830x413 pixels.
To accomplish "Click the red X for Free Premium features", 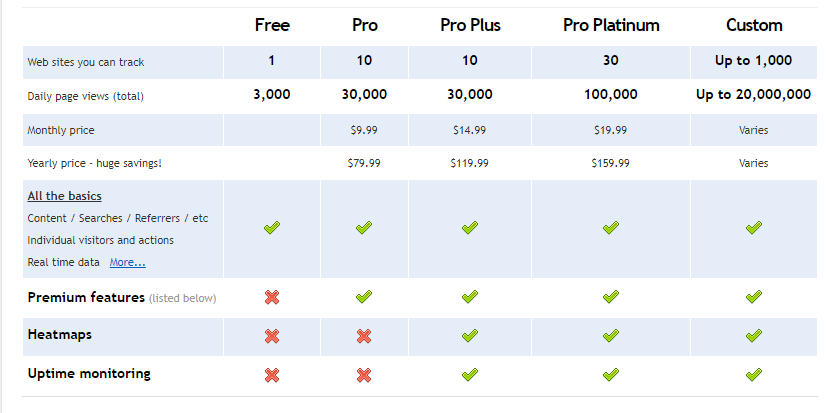I will pos(272,297).
